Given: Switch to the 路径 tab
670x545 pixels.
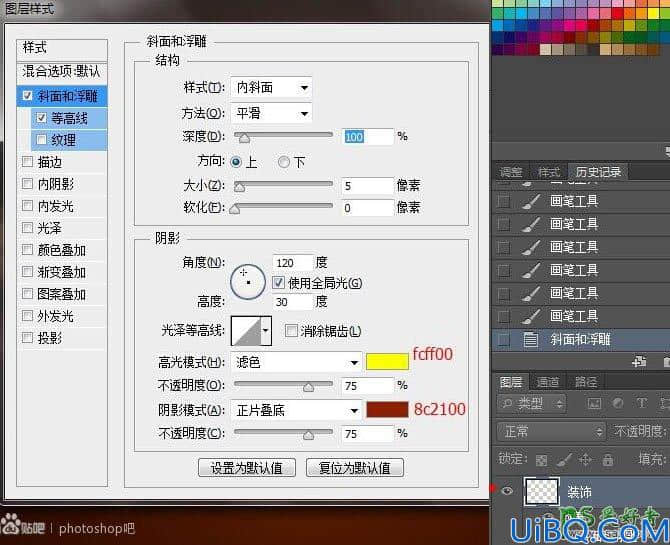Looking at the screenshot, I should click(x=585, y=382).
